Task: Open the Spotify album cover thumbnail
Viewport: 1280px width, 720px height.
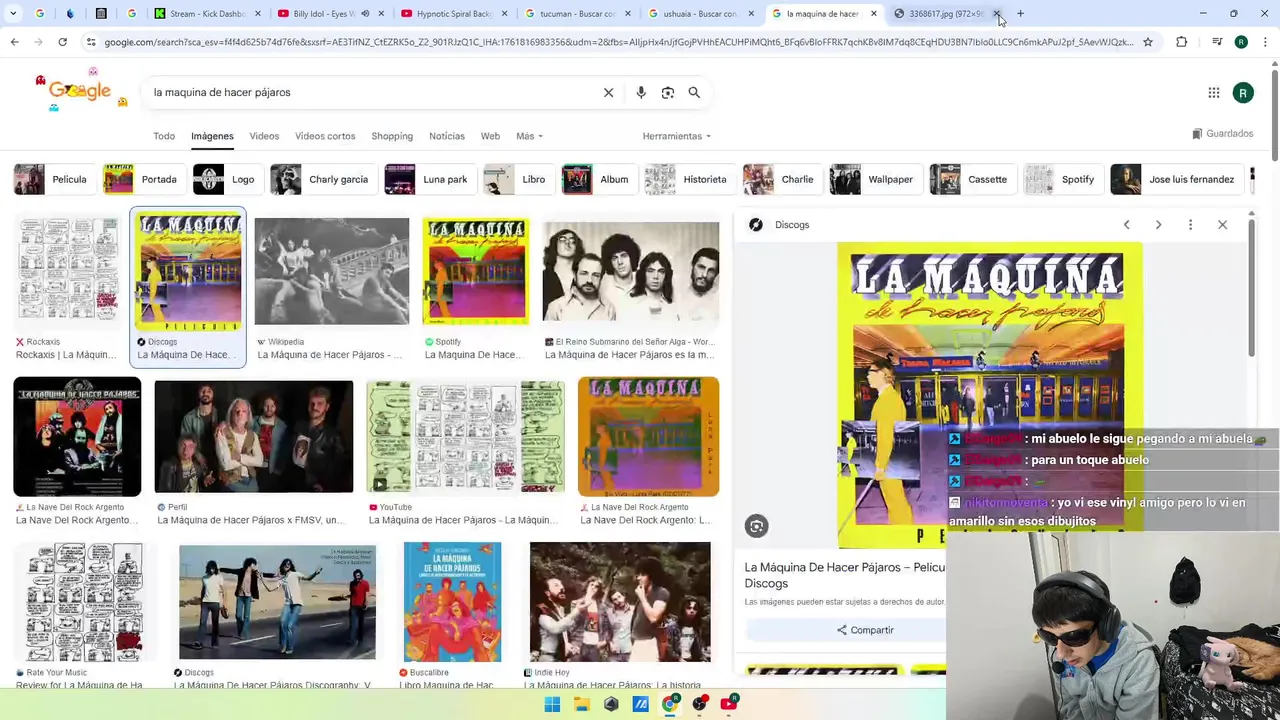Action: [x=476, y=271]
